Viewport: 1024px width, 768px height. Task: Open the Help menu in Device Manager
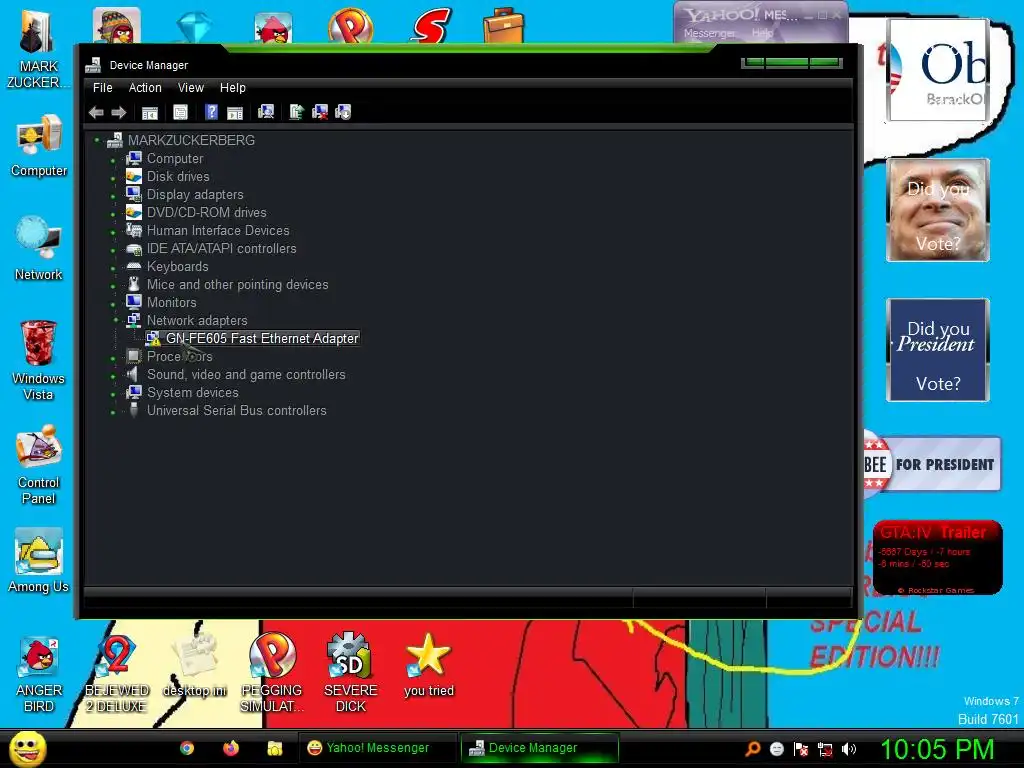(232, 88)
